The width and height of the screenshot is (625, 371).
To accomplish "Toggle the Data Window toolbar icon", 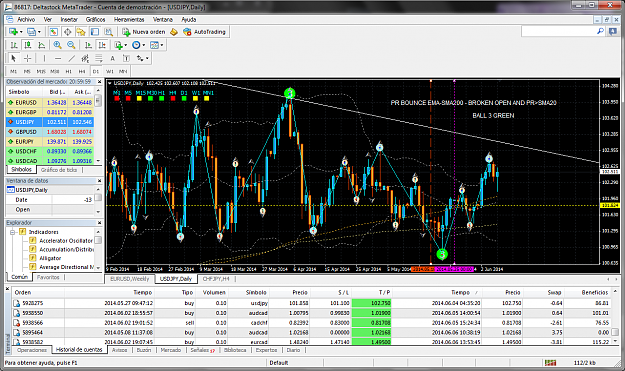I will (x=67, y=32).
